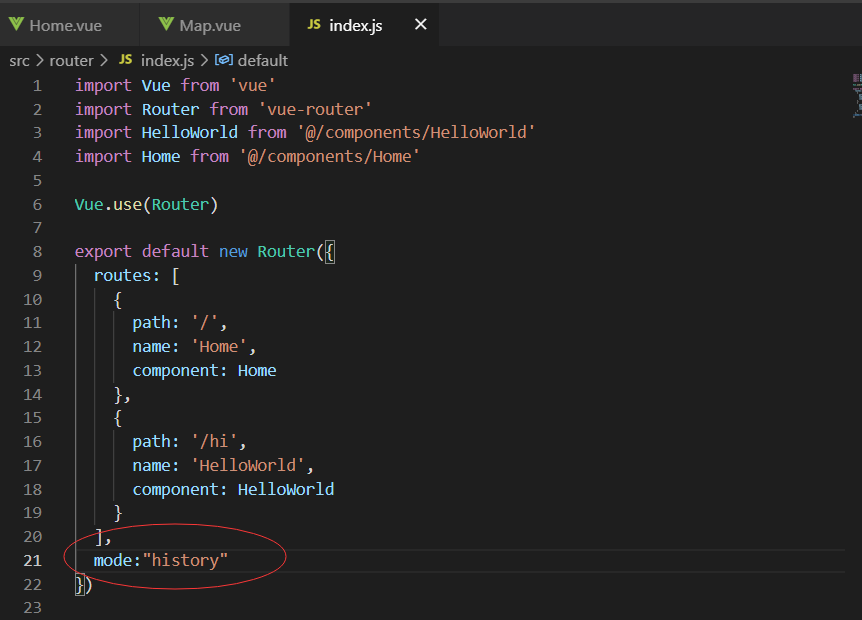
Task: Click 'mode' property on line 21
Action: (113, 561)
